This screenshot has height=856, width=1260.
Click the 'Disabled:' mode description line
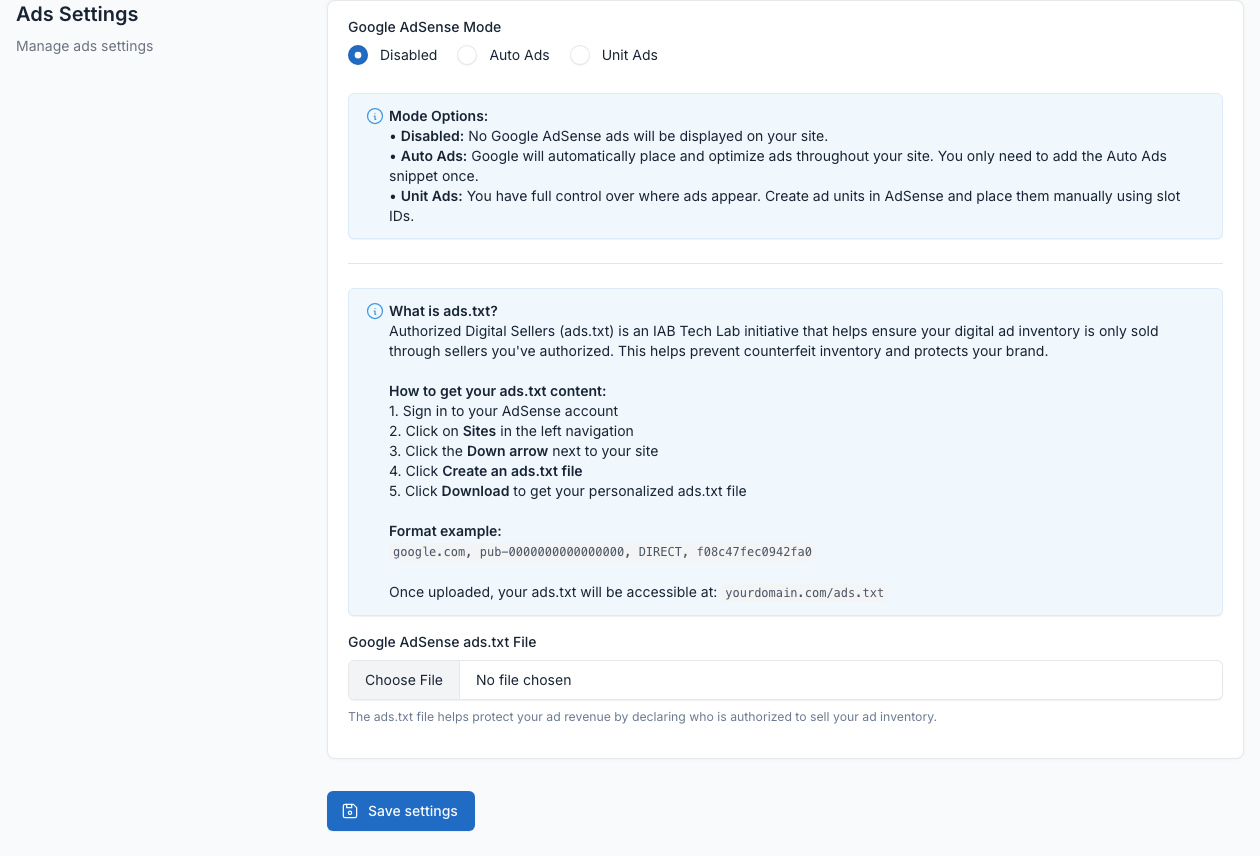[608, 136]
